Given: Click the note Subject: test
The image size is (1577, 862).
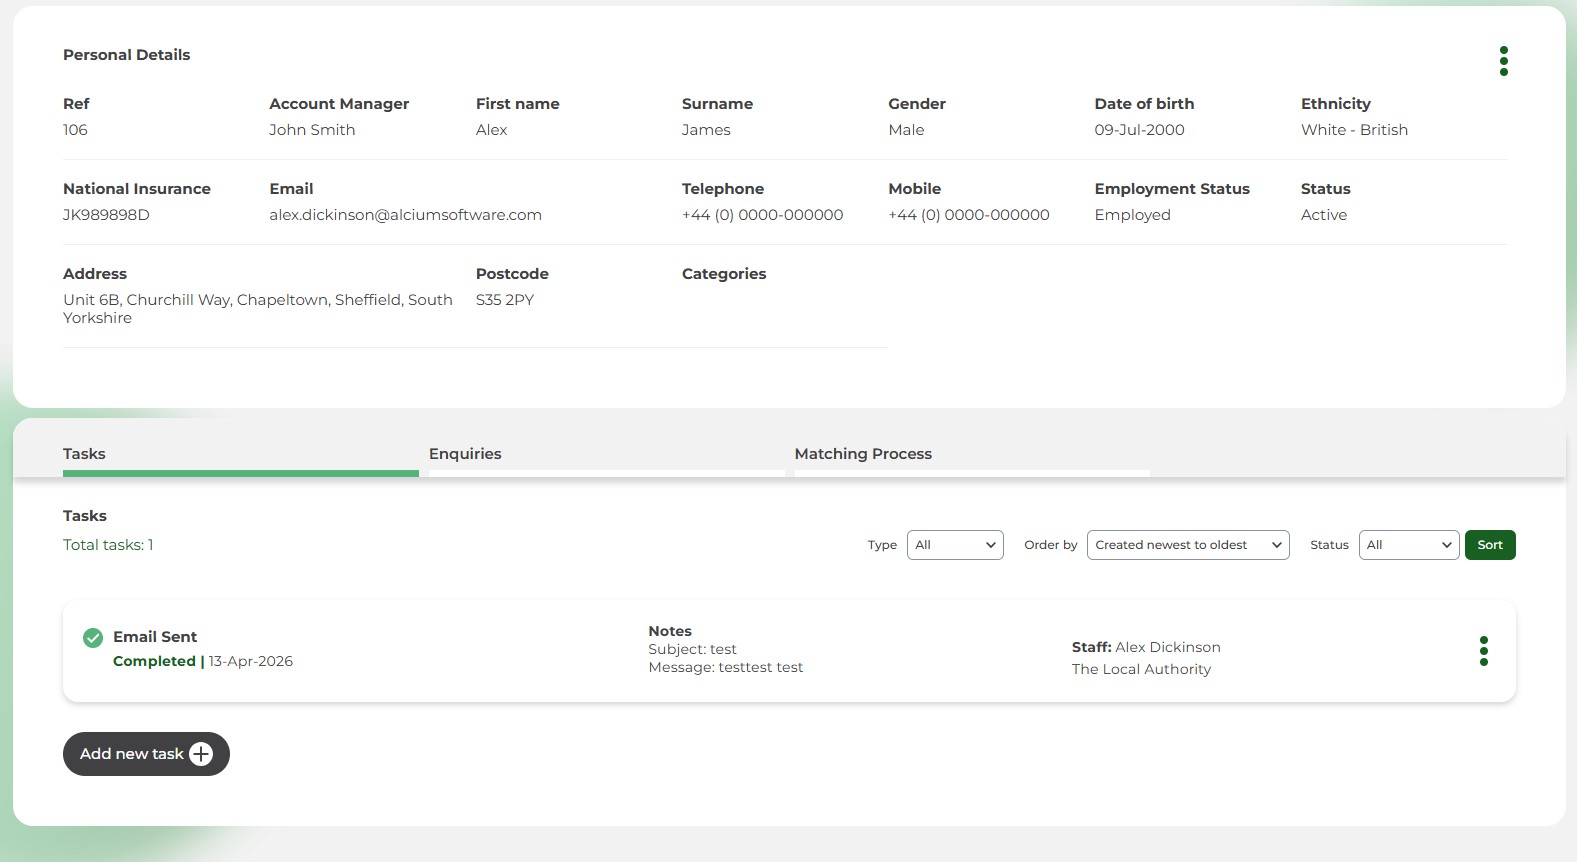Looking at the screenshot, I should (x=692, y=649).
